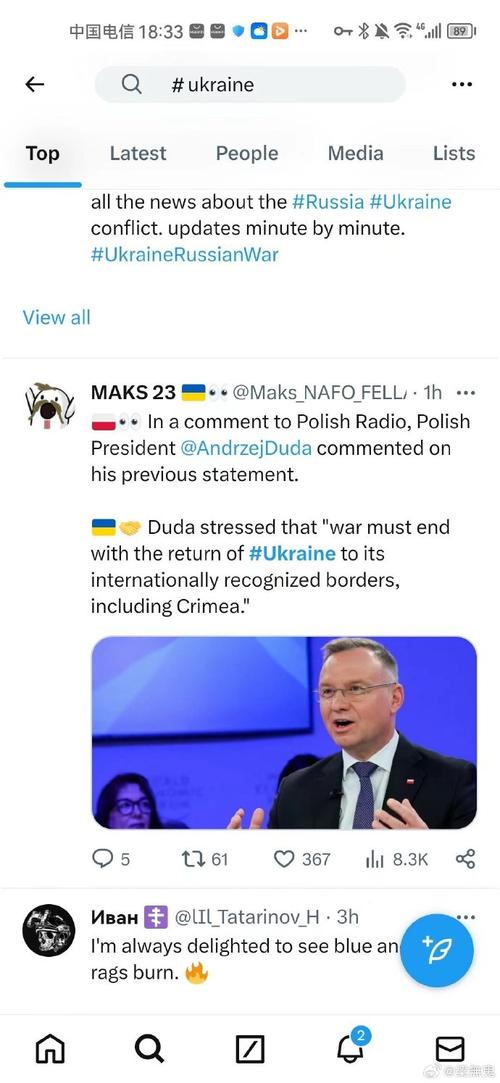This screenshot has height=1083, width=500.
Task: Open the Home feed icon
Action: (x=50, y=1049)
